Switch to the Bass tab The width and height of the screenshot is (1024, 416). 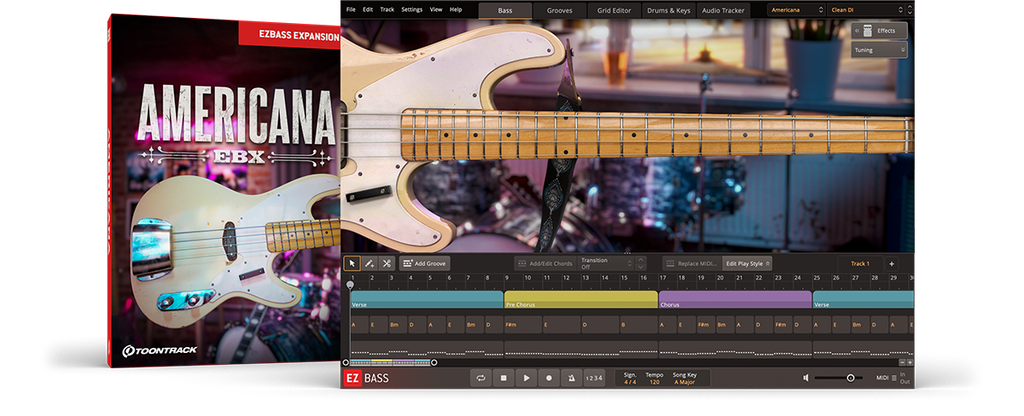pyautogui.click(x=505, y=10)
